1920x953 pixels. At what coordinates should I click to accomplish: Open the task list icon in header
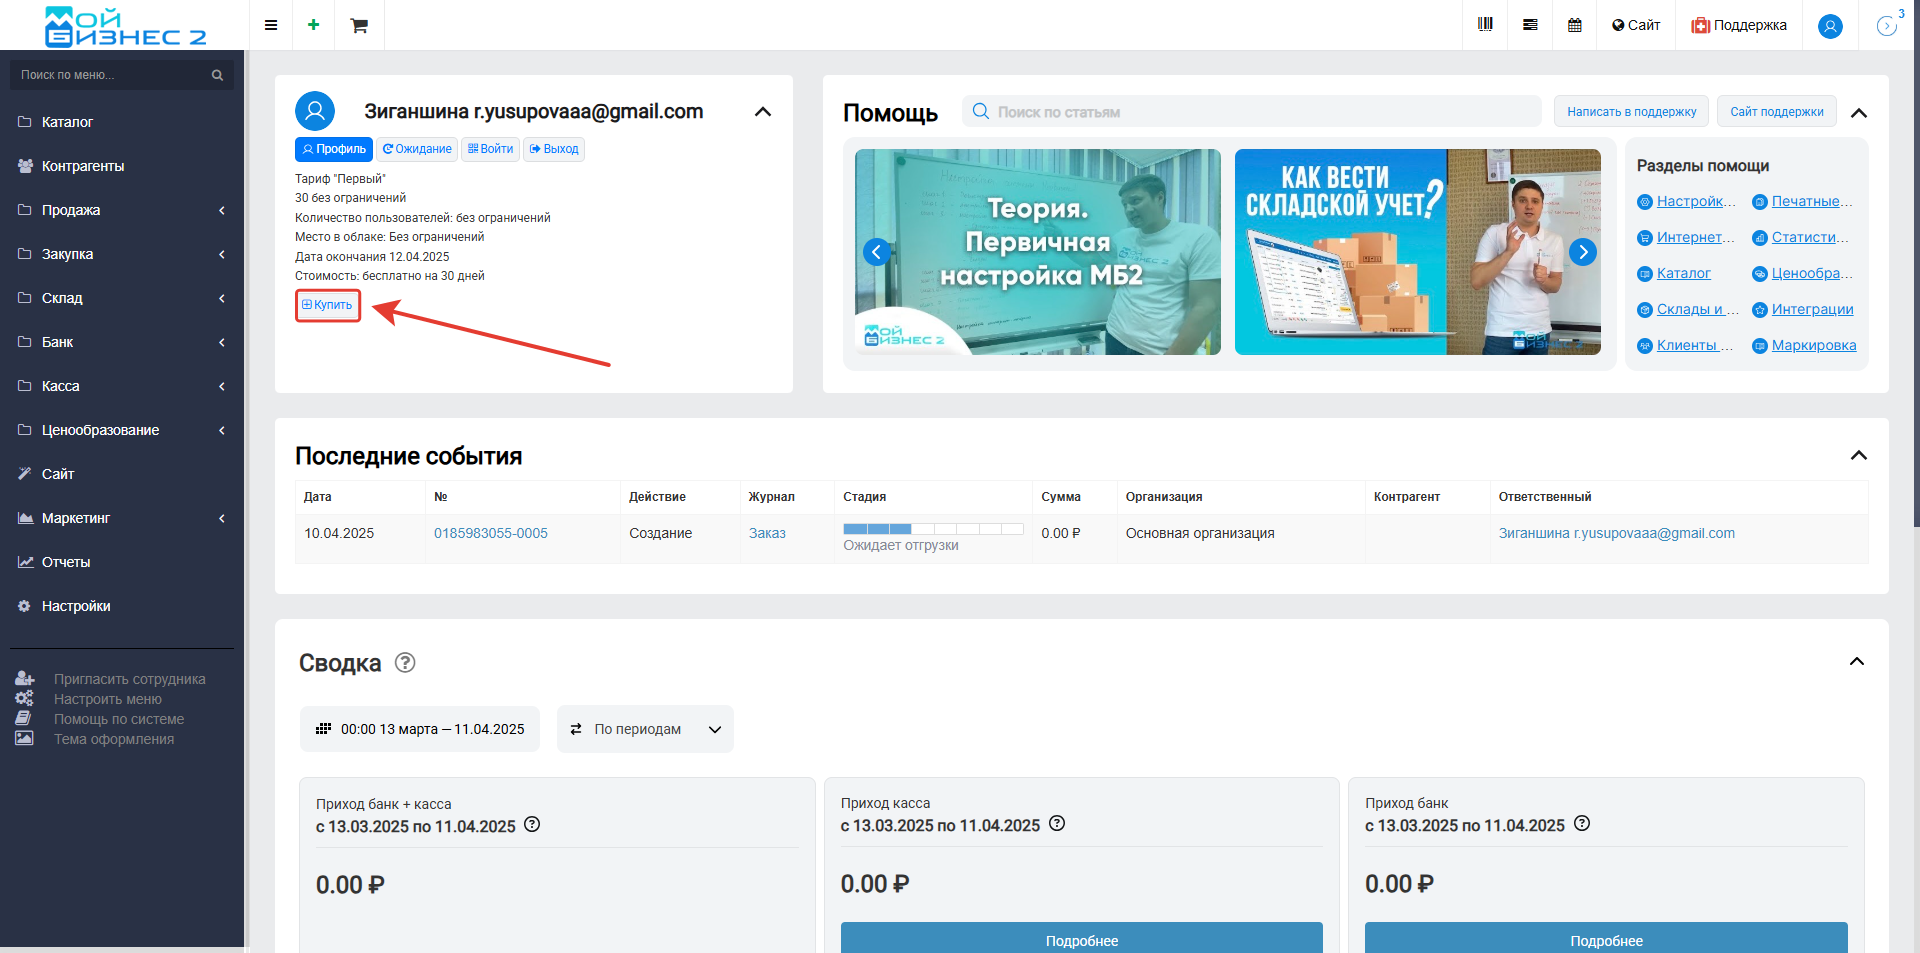click(1530, 25)
